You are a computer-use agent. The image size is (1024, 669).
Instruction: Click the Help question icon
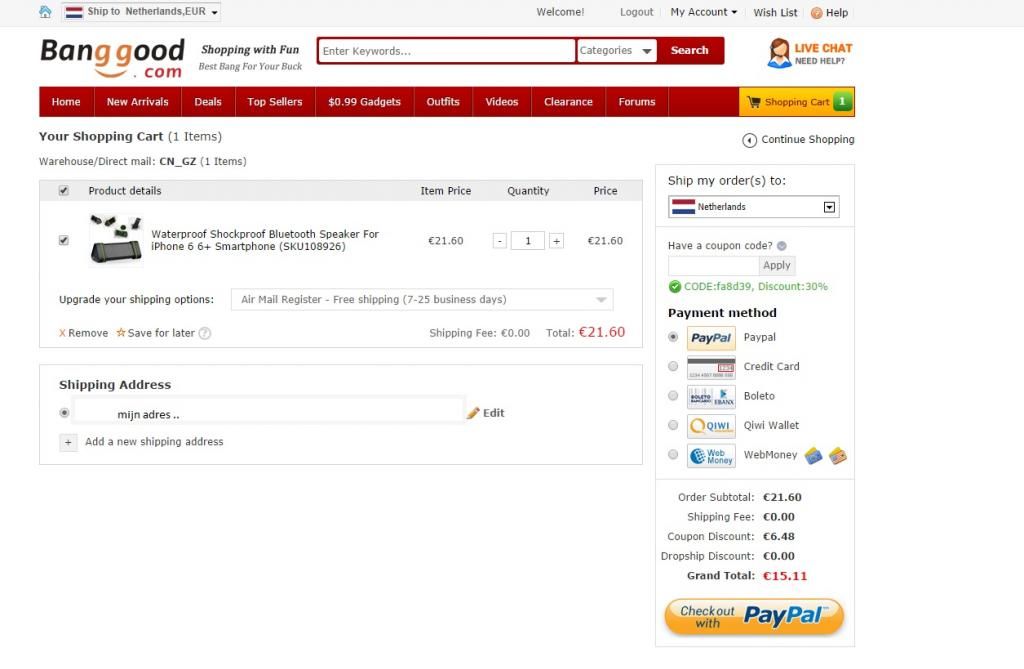coord(816,12)
